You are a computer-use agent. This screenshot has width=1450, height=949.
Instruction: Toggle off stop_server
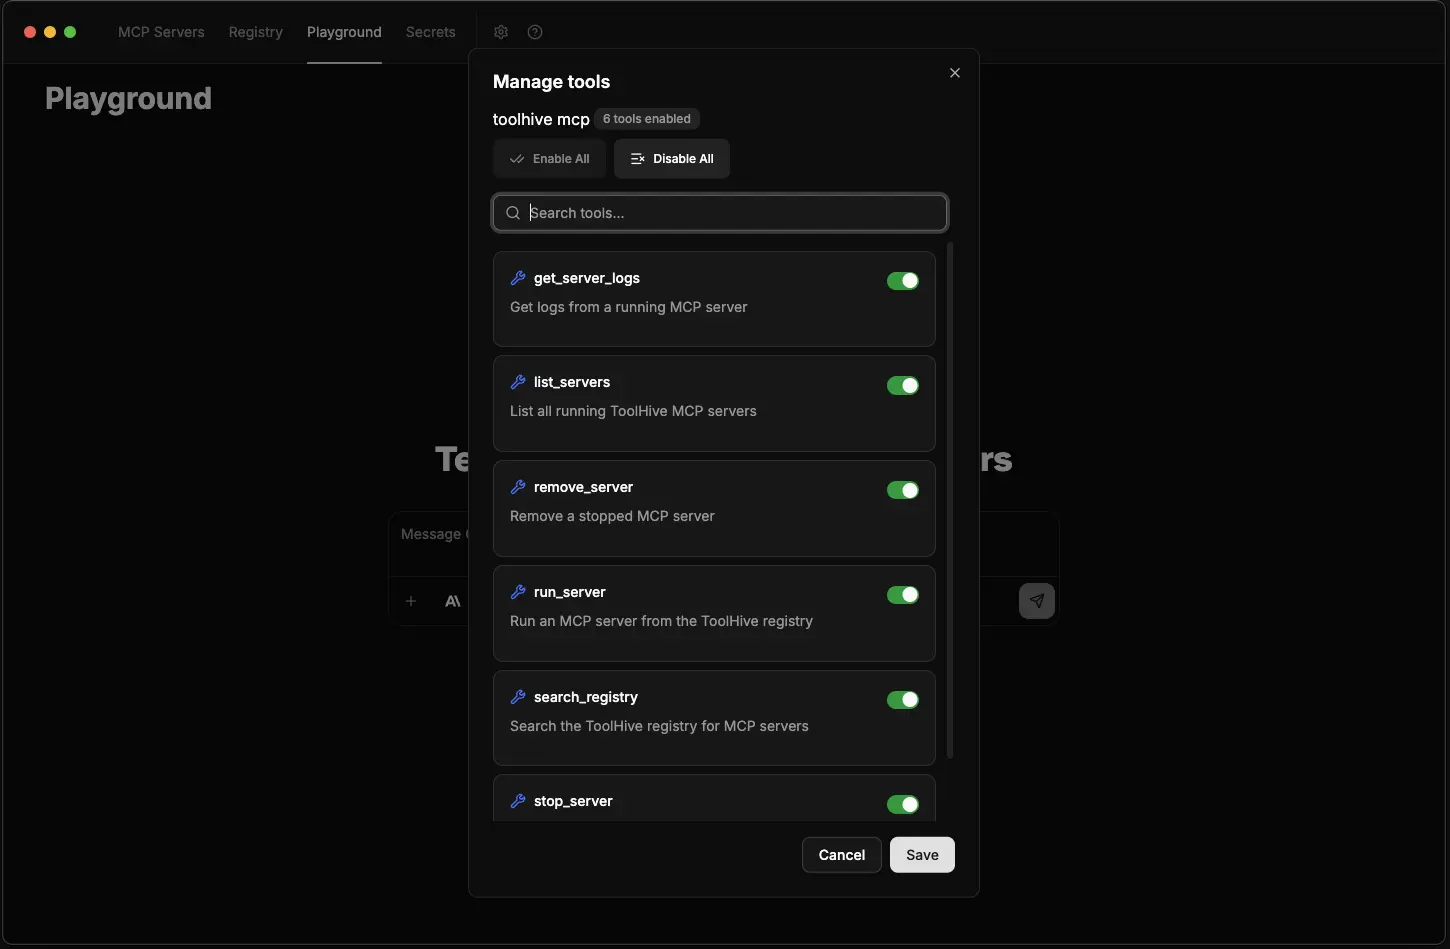tap(902, 805)
